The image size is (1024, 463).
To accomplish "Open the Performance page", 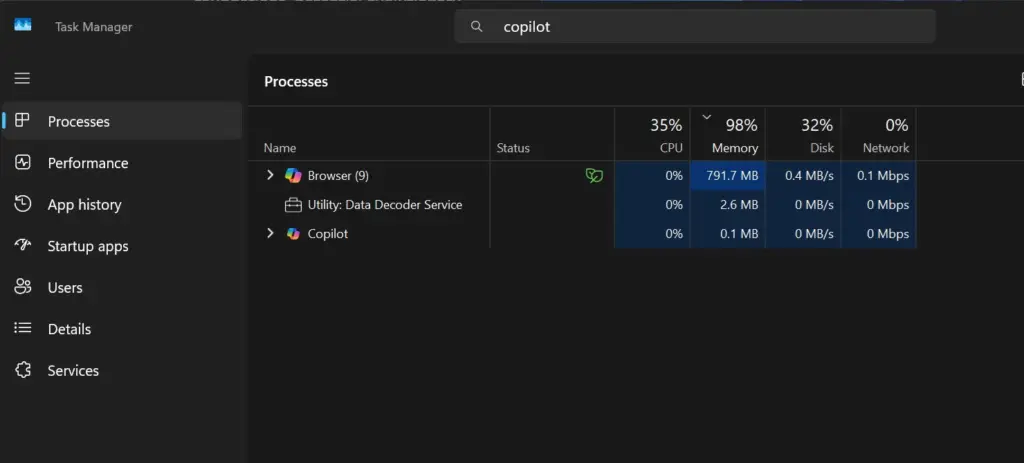I will tap(88, 163).
